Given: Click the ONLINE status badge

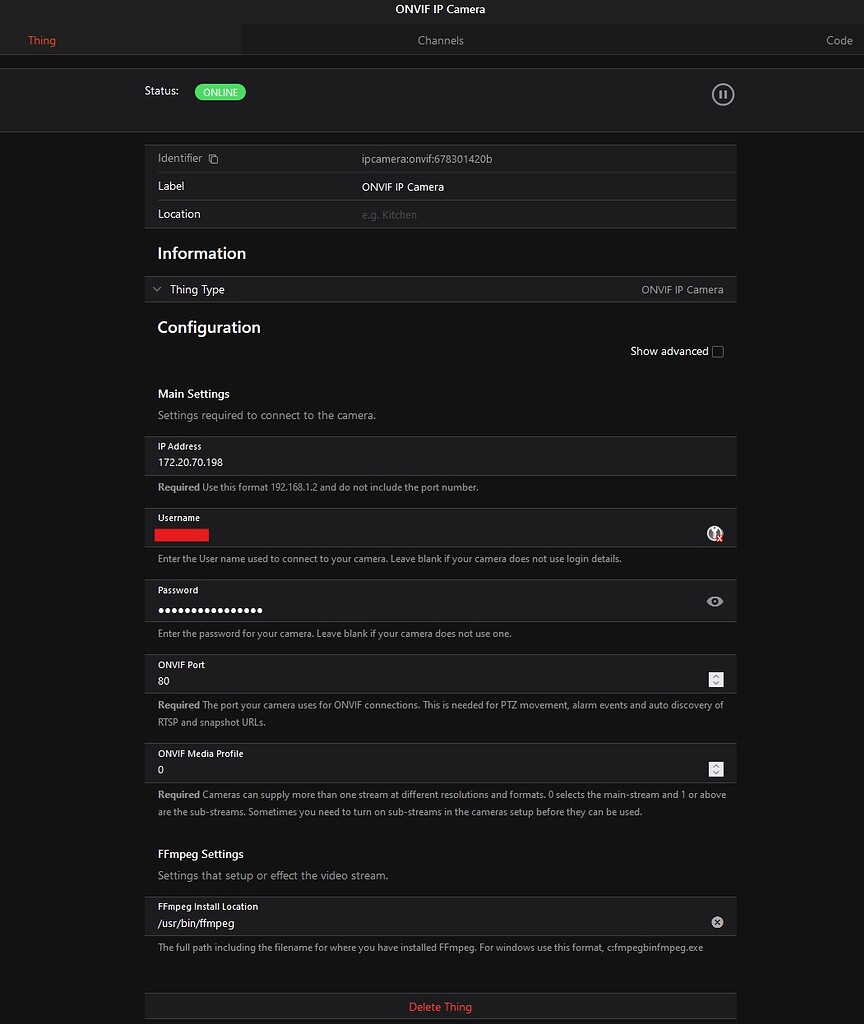Looking at the screenshot, I should [220, 91].
